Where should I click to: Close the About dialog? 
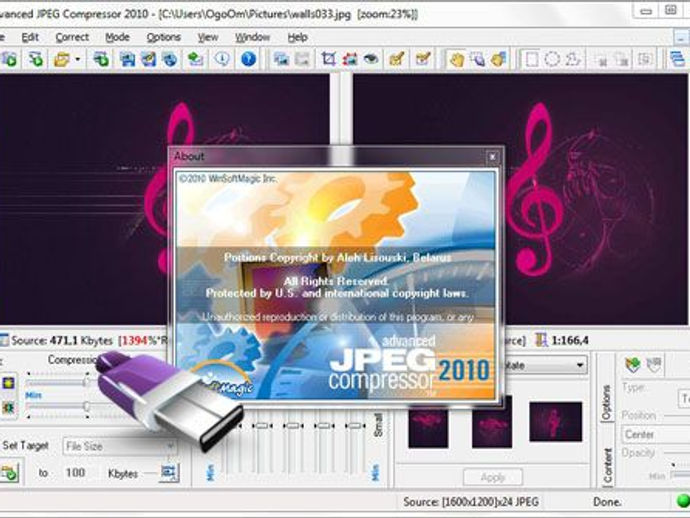point(492,156)
